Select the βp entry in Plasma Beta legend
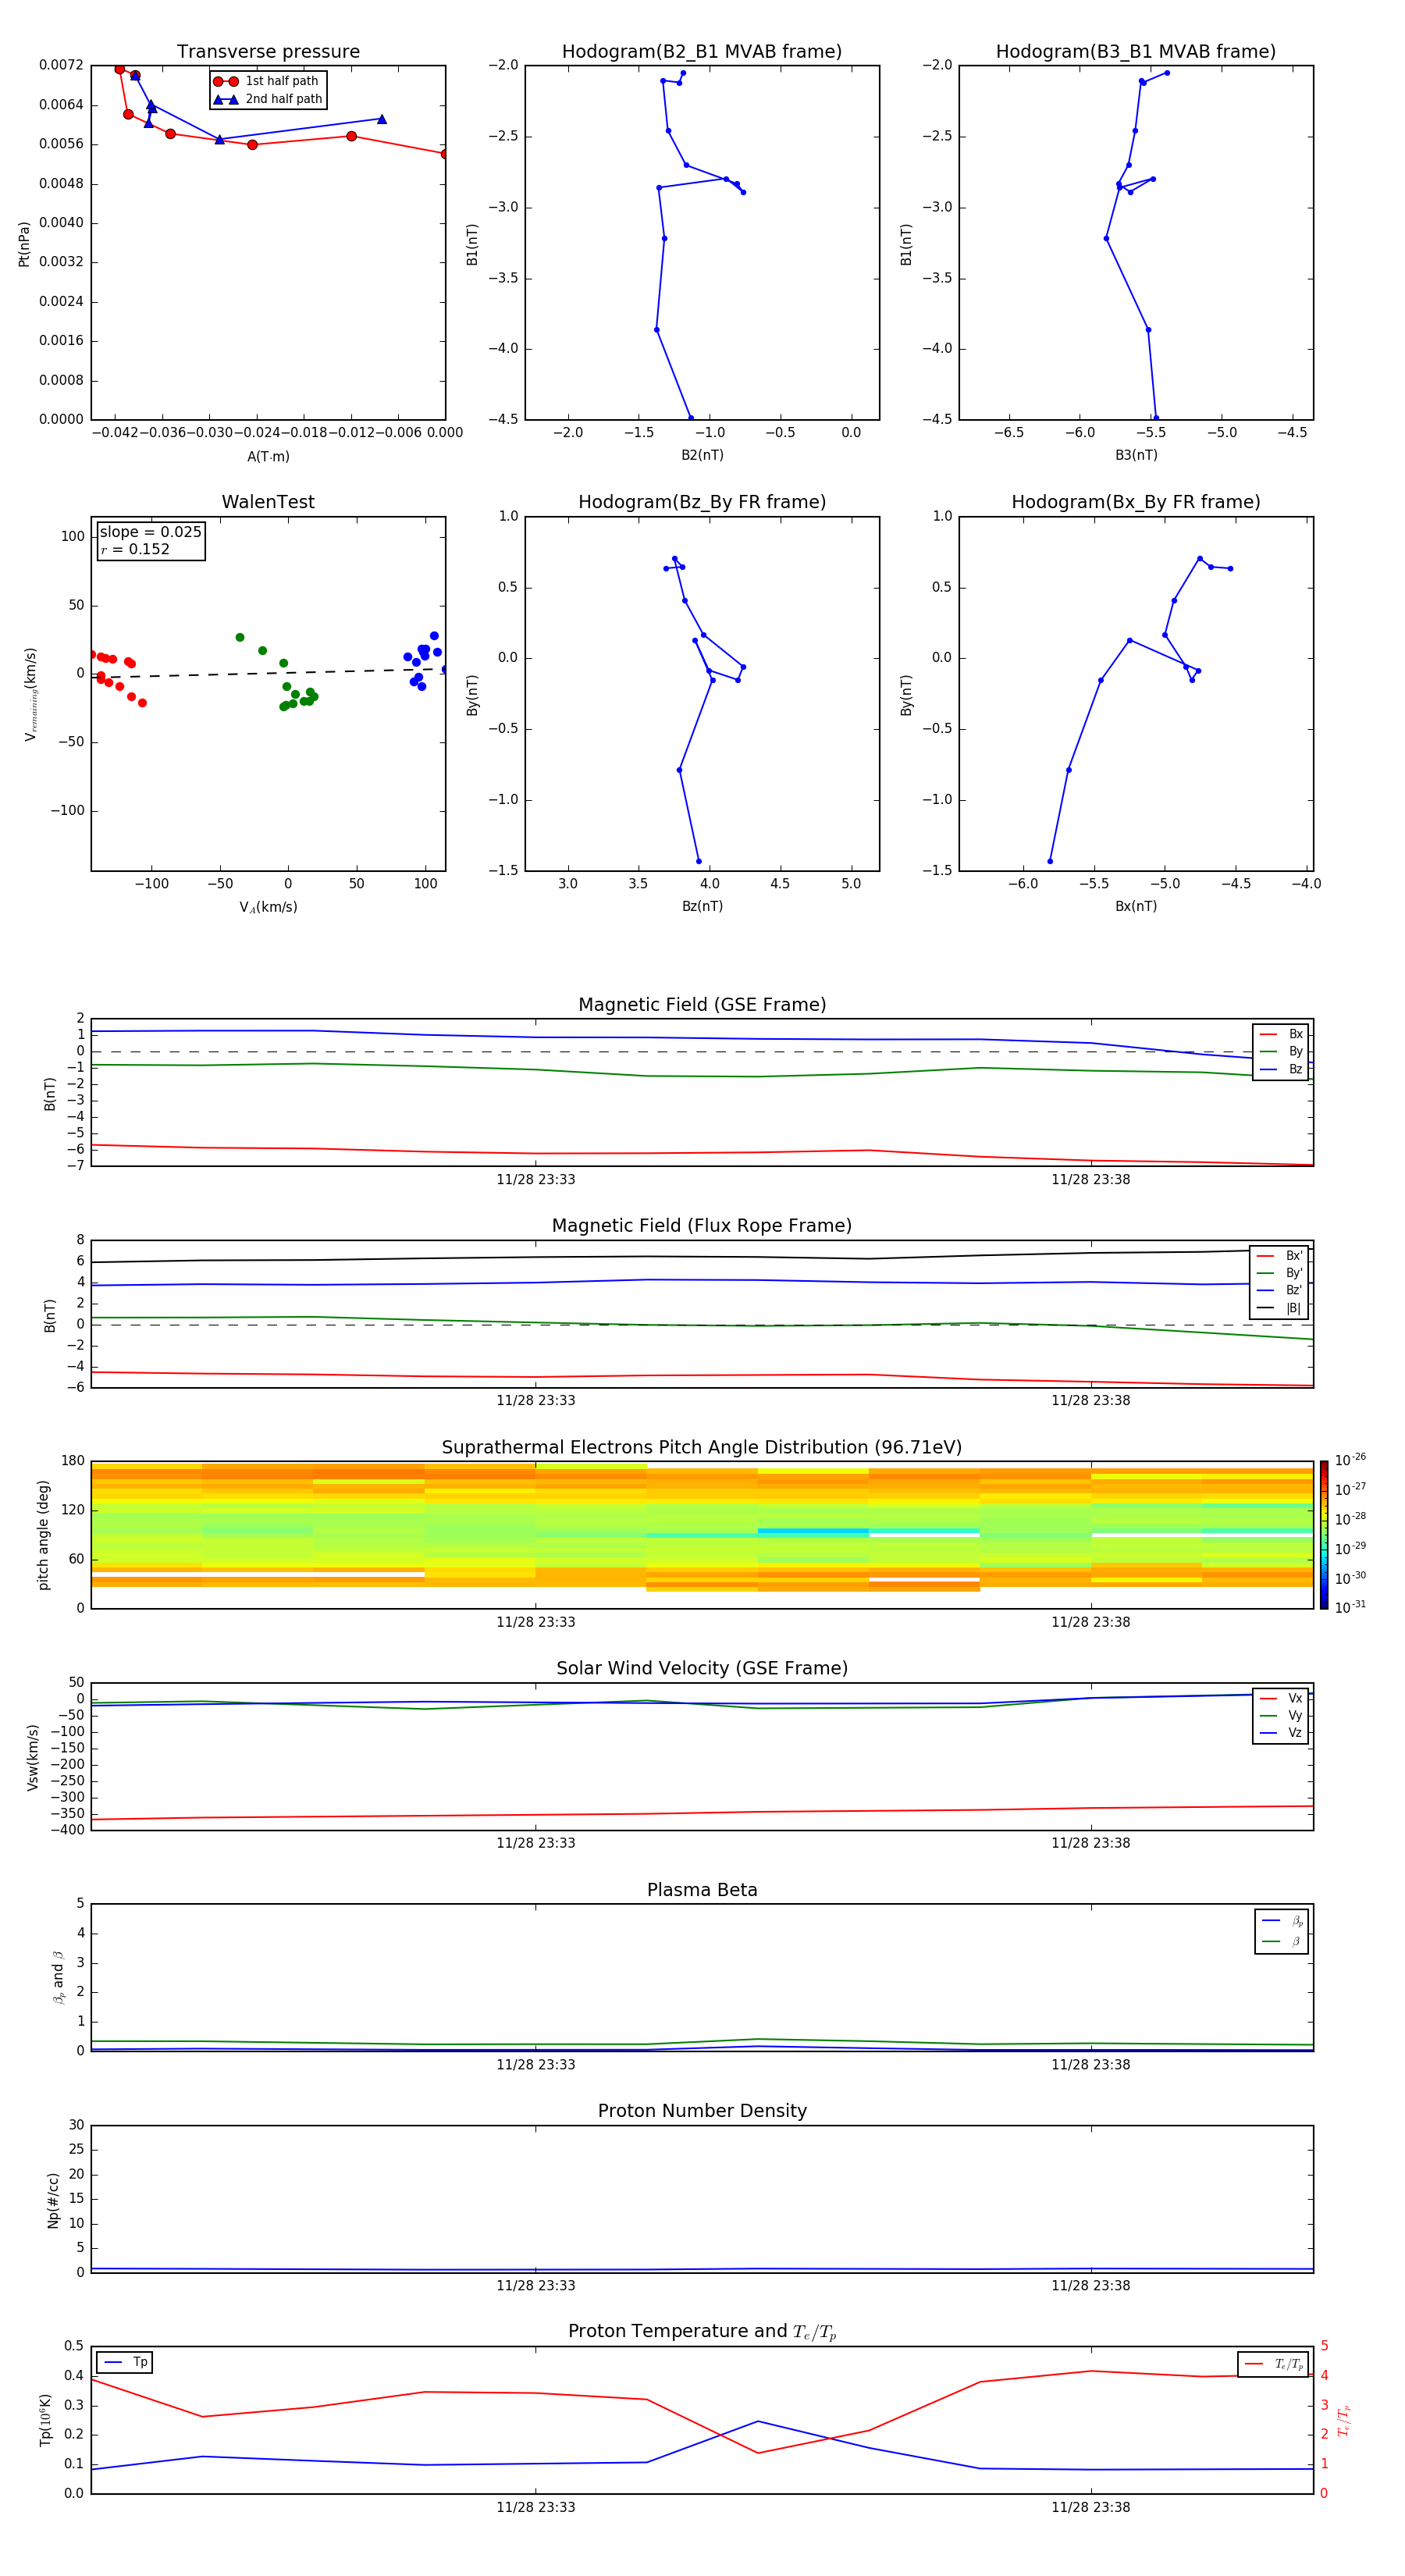1405x2576 pixels. click(x=1282, y=1921)
